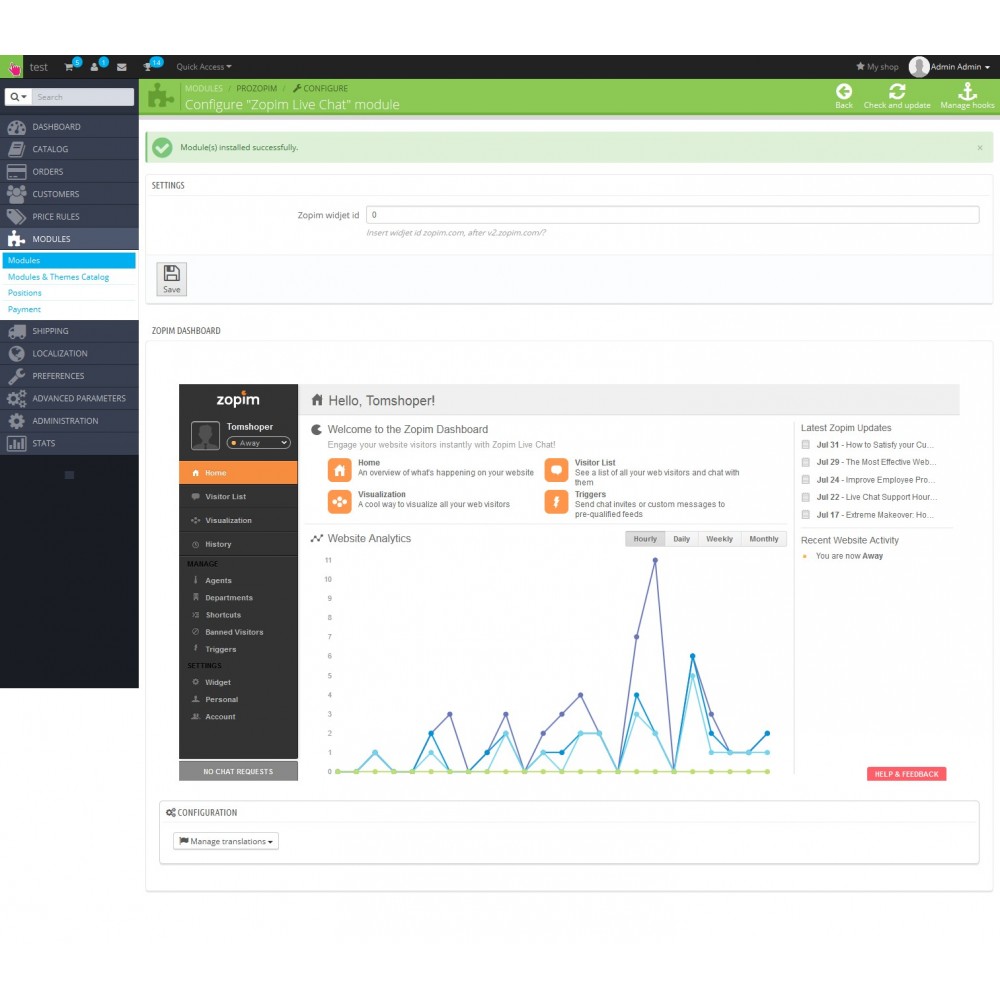Click the Zopim widget id input field

pos(672,215)
